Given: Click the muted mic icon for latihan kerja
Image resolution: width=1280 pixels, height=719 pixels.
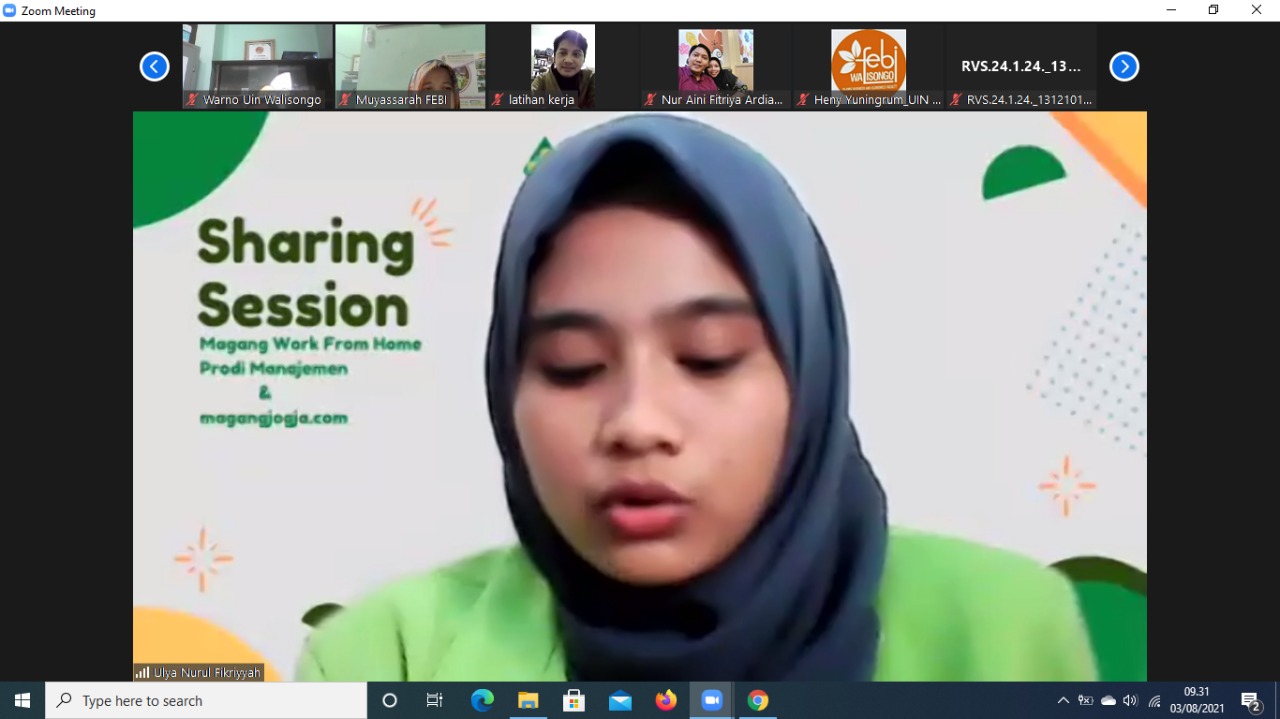Looking at the screenshot, I should 497,100.
